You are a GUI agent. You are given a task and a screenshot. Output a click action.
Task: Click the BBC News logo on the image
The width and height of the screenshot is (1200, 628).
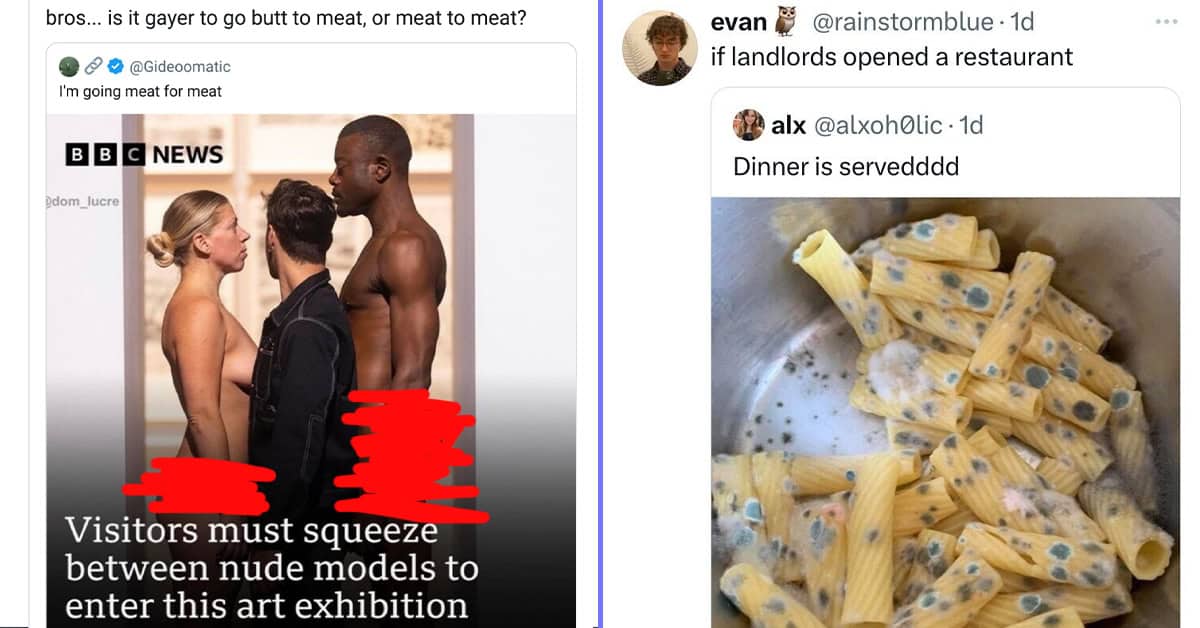(144, 154)
